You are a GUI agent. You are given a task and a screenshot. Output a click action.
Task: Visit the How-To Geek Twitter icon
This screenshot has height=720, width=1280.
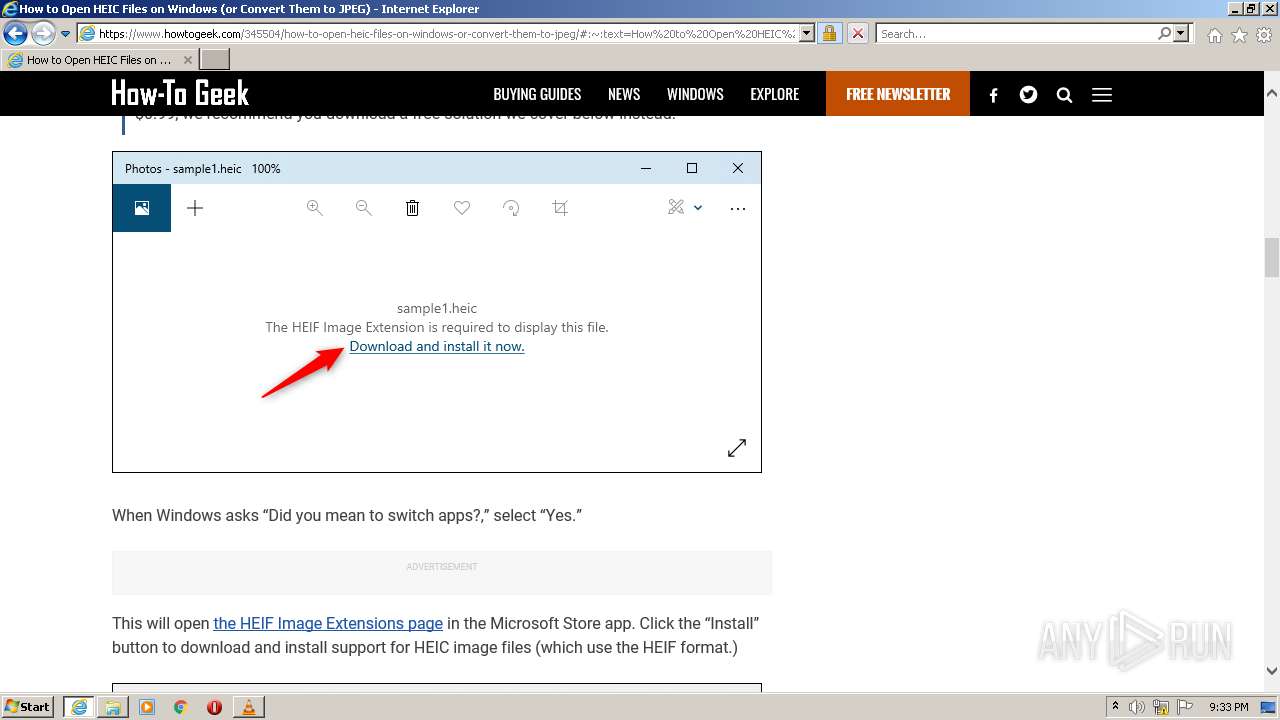1028,95
